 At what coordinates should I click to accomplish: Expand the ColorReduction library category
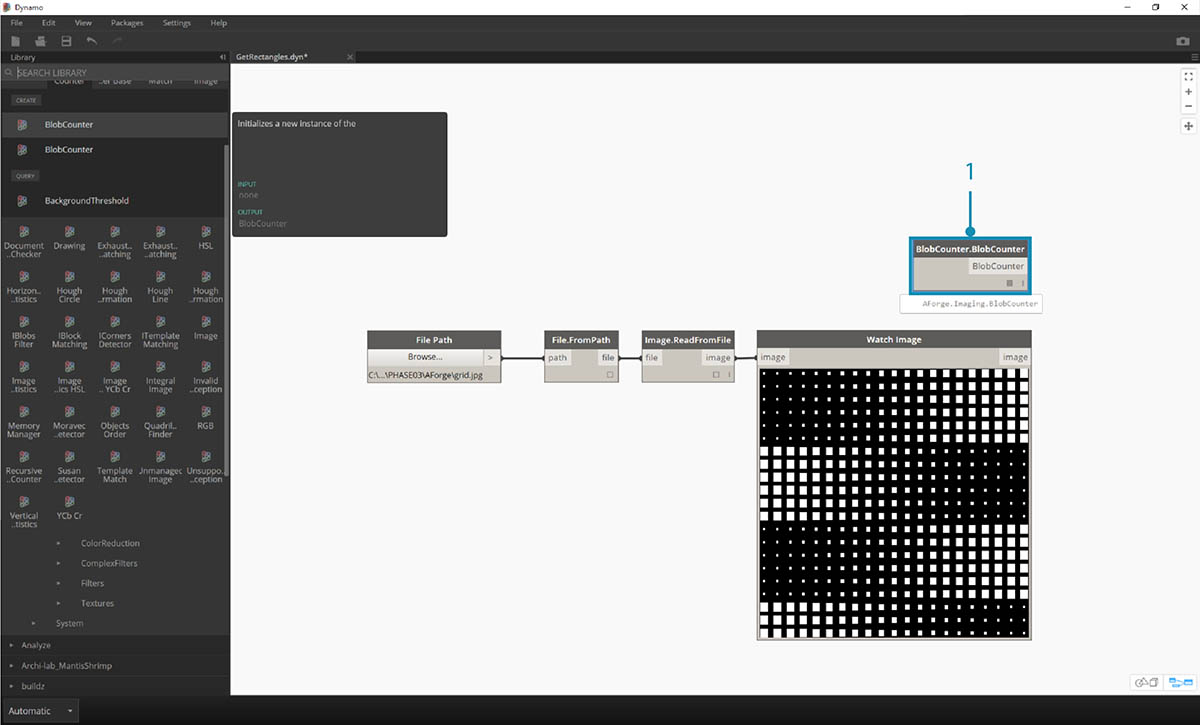[110, 543]
